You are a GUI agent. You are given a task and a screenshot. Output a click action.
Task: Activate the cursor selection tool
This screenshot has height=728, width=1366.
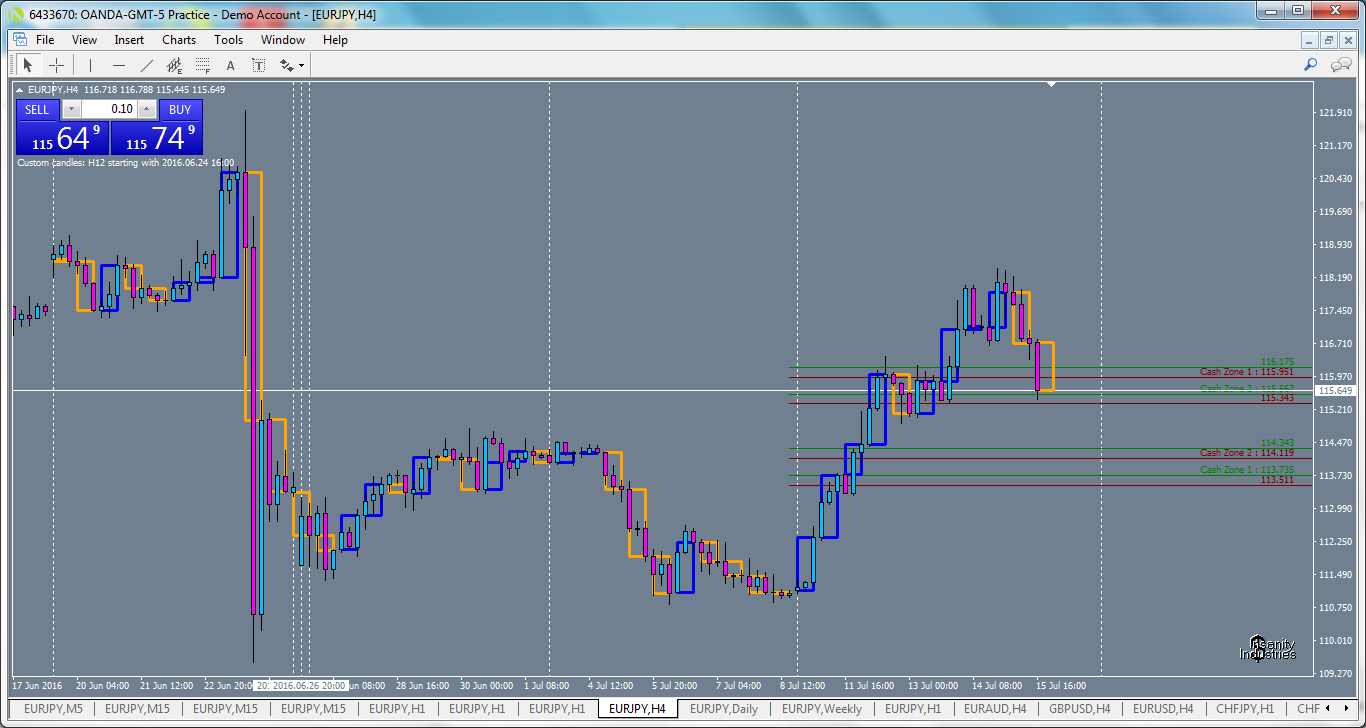coord(27,65)
